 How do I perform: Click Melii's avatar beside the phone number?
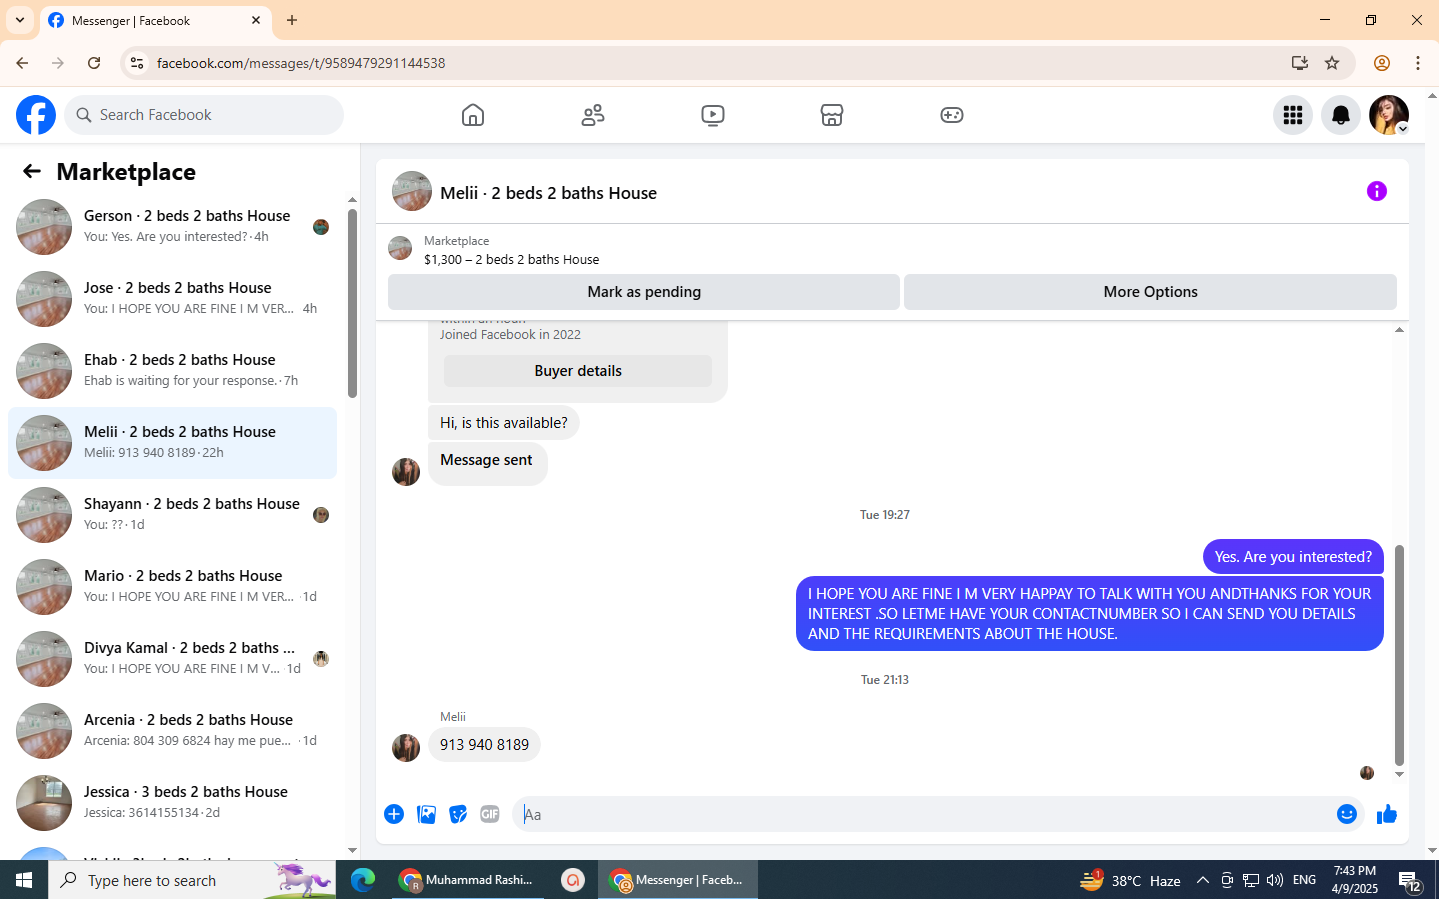coord(406,748)
